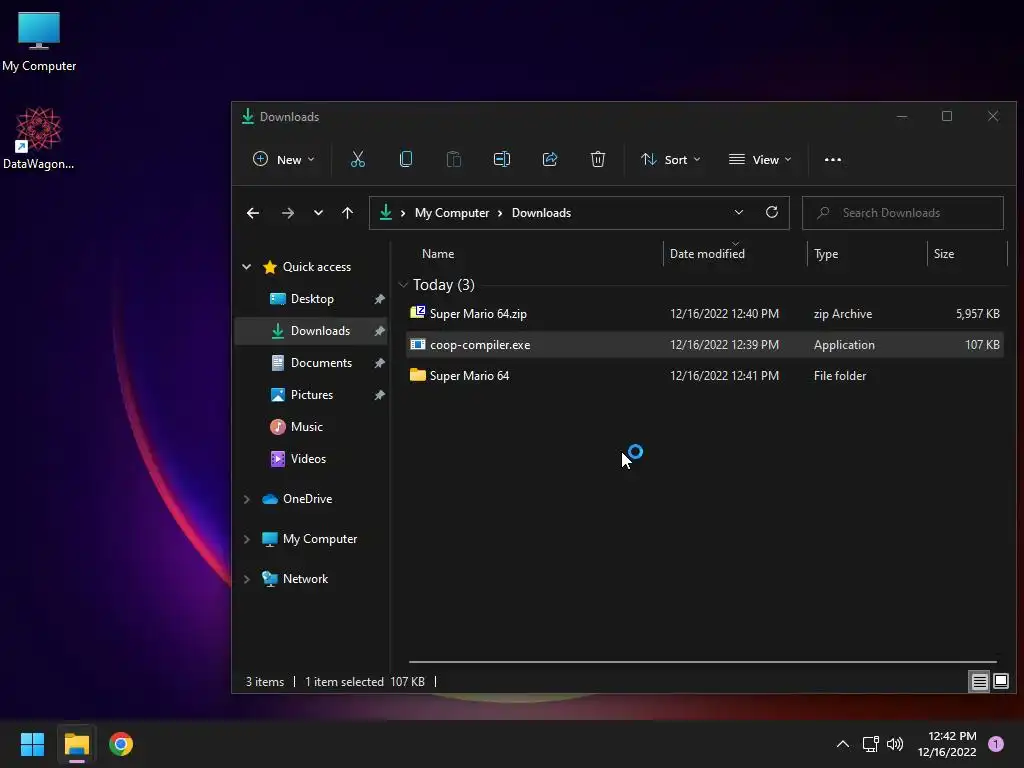Open network status in system tray
Image resolution: width=1024 pixels, height=768 pixels.
tap(871, 744)
